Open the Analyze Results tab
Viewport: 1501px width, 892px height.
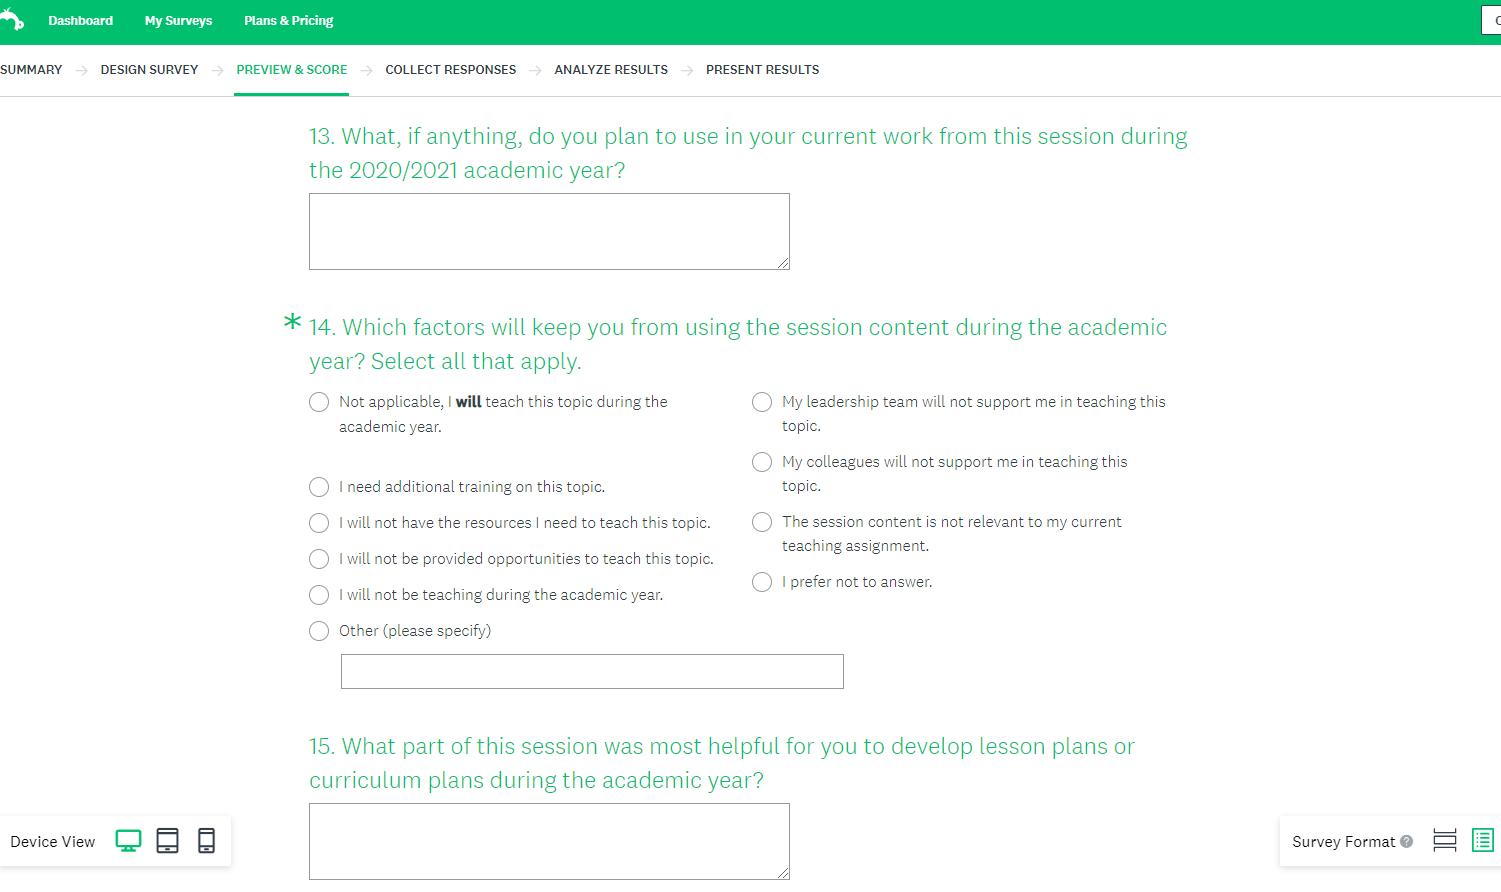611,70
